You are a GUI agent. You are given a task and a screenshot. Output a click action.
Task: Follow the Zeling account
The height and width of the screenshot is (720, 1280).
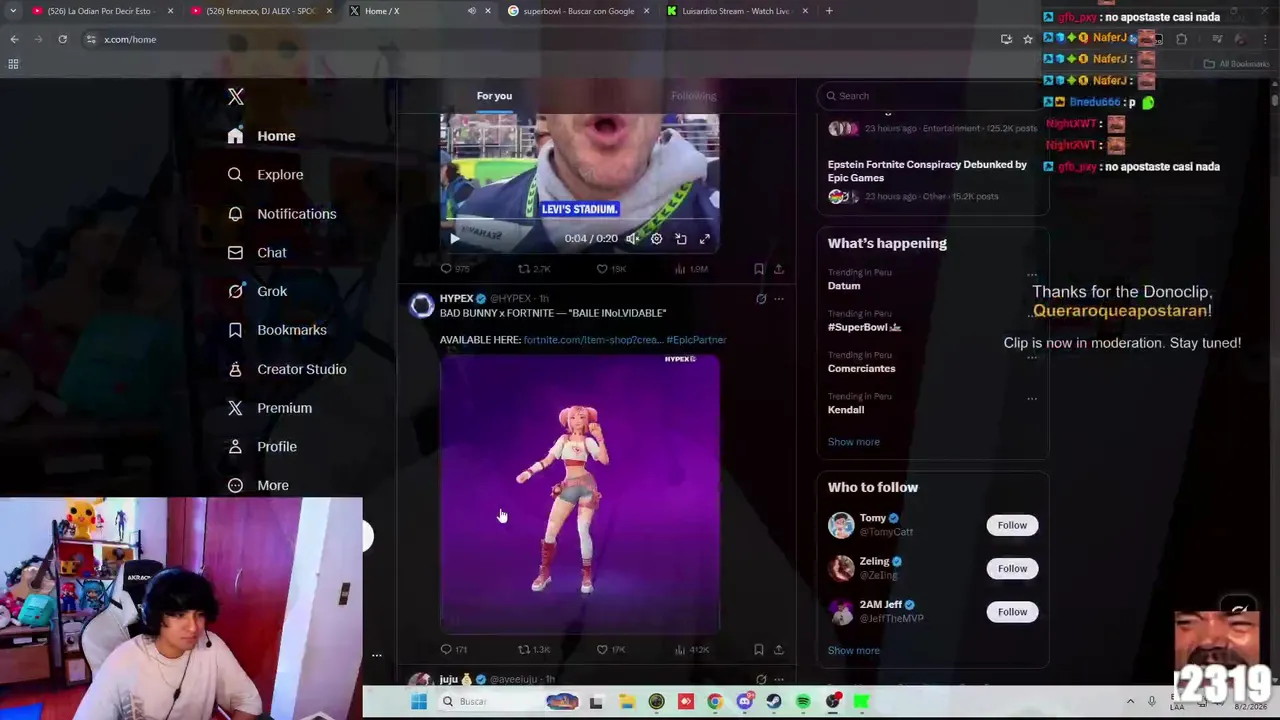[1012, 568]
